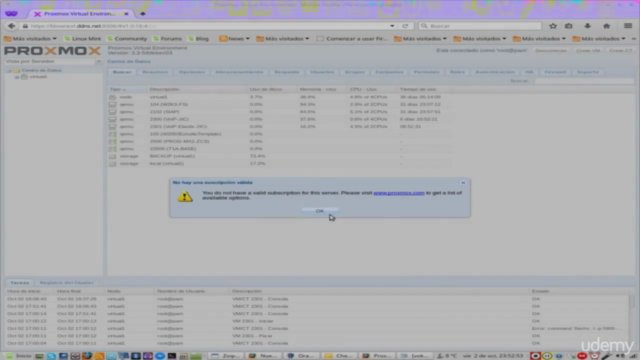This screenshot has height=360, width=640.
Task: Click the VM icon in the 2102 (SIAP) row
Action: (x=112, y=112)
